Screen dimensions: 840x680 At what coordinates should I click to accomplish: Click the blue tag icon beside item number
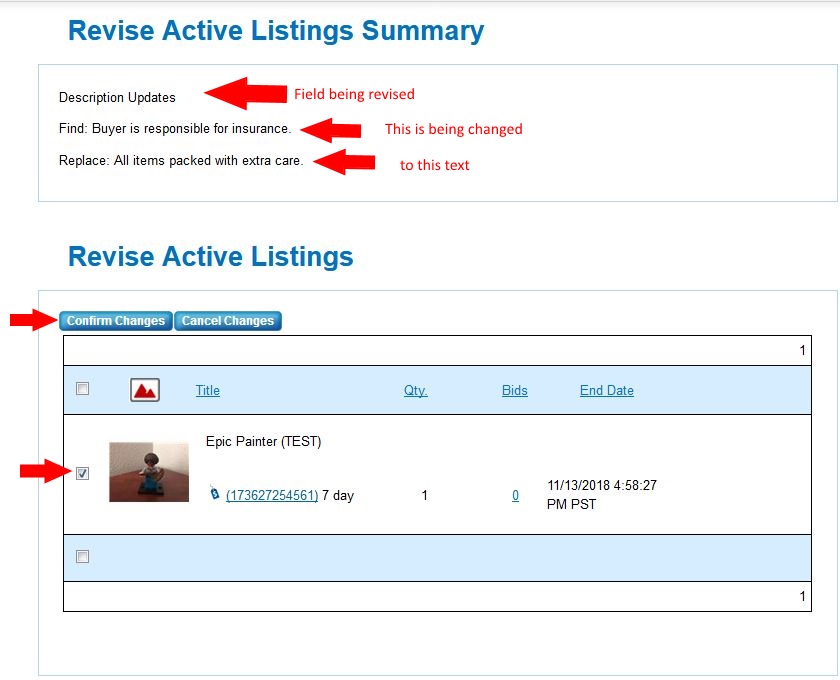(x=214, y=493)
